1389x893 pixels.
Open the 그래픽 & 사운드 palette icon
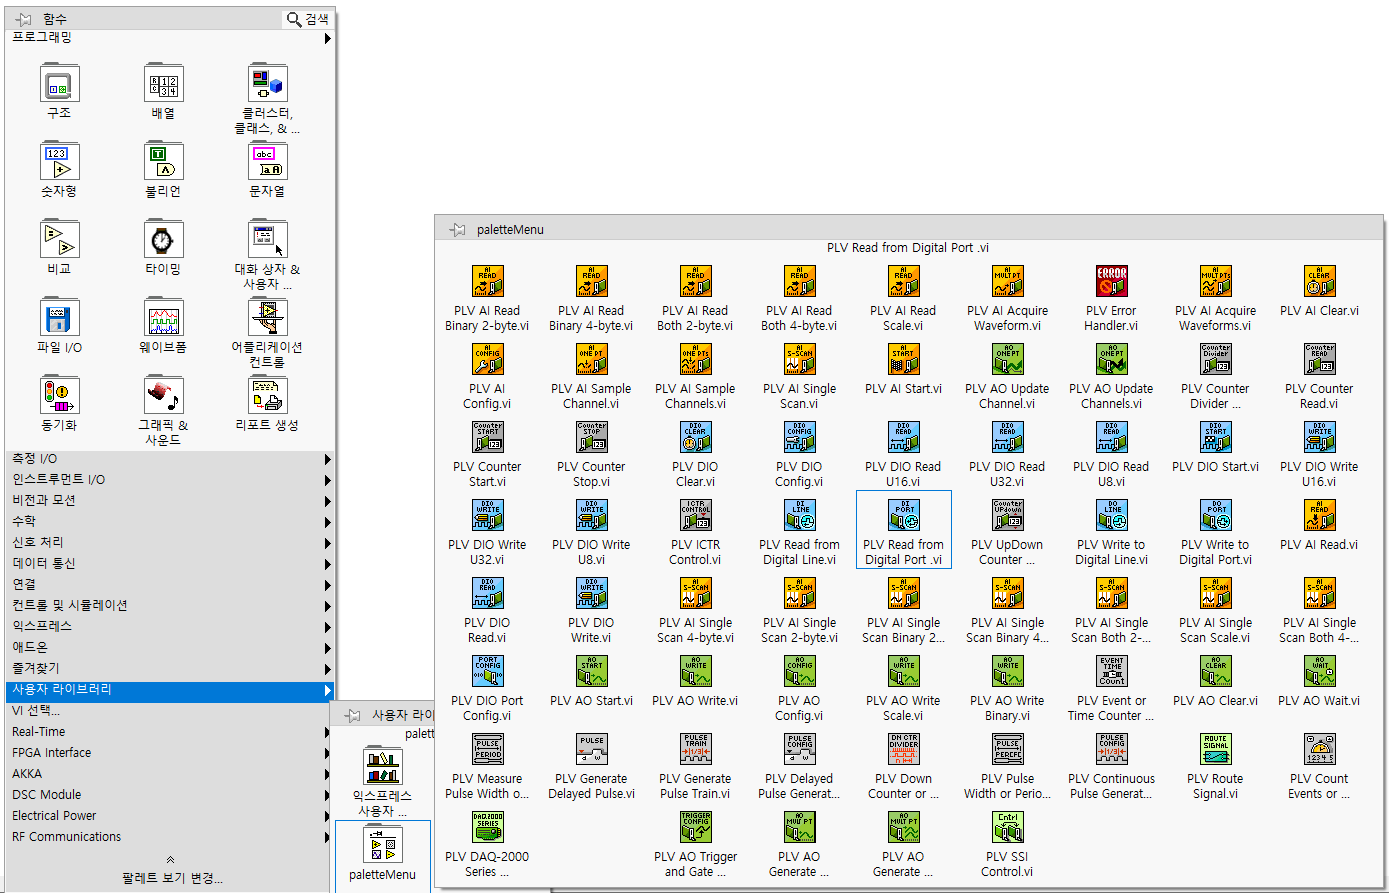click(x=163, y=395)
